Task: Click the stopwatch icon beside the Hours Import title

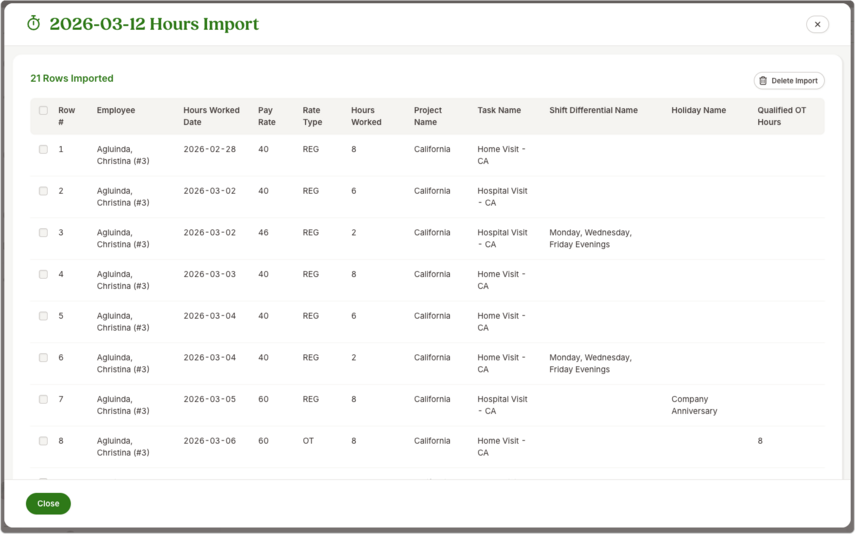Action: (x=33, y=23)
